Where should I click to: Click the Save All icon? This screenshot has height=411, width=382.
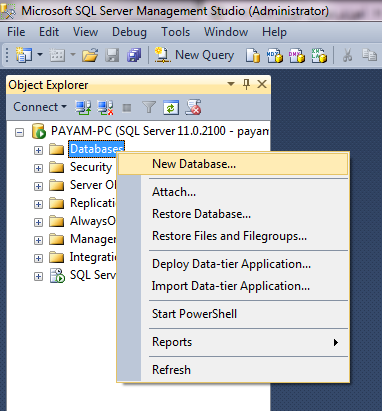[x=134, y=55]
